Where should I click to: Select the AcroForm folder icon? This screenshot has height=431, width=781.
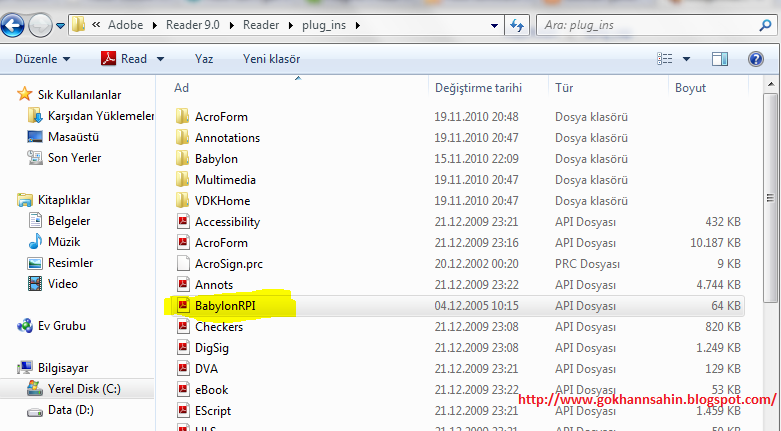(183, 117)
